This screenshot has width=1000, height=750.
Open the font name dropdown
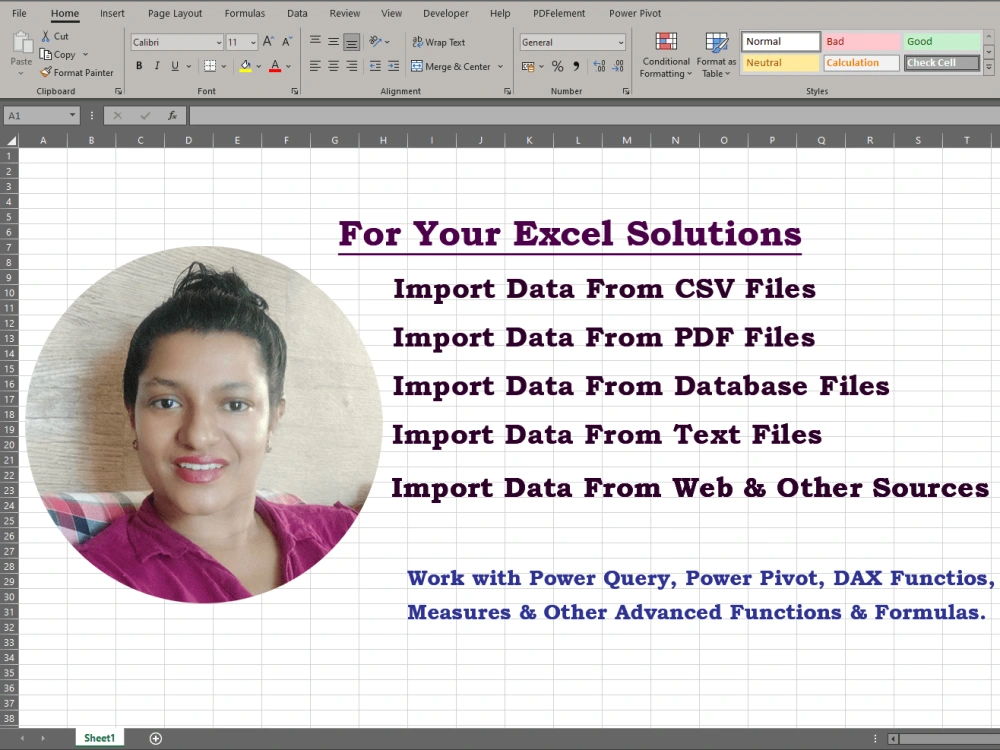coord(219,42)
